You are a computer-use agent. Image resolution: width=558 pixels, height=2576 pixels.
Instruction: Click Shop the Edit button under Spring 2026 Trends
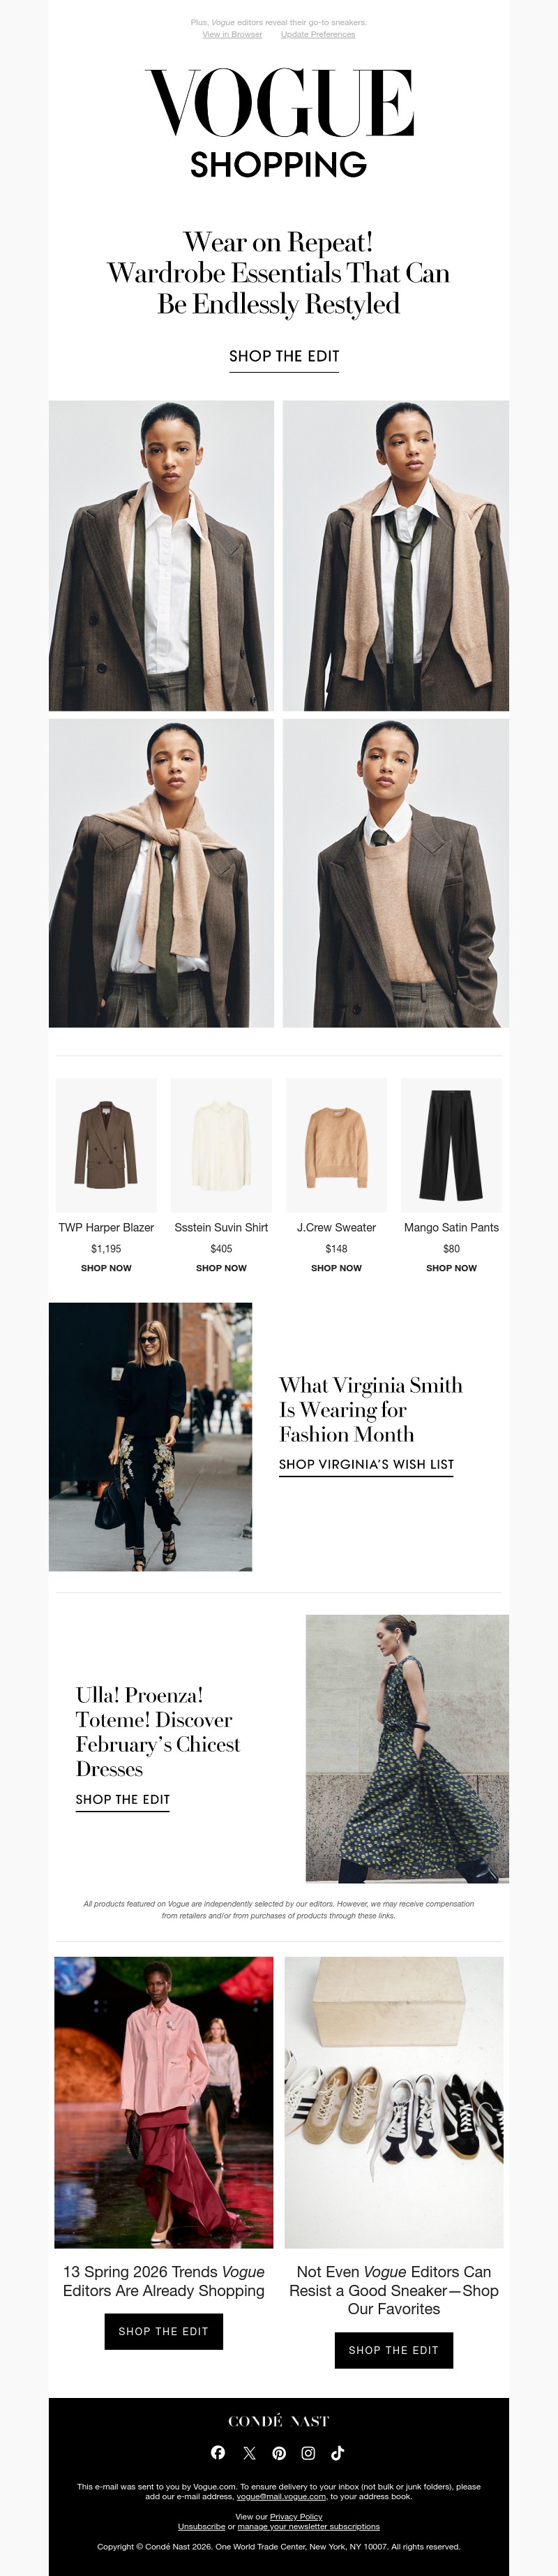164,2331
